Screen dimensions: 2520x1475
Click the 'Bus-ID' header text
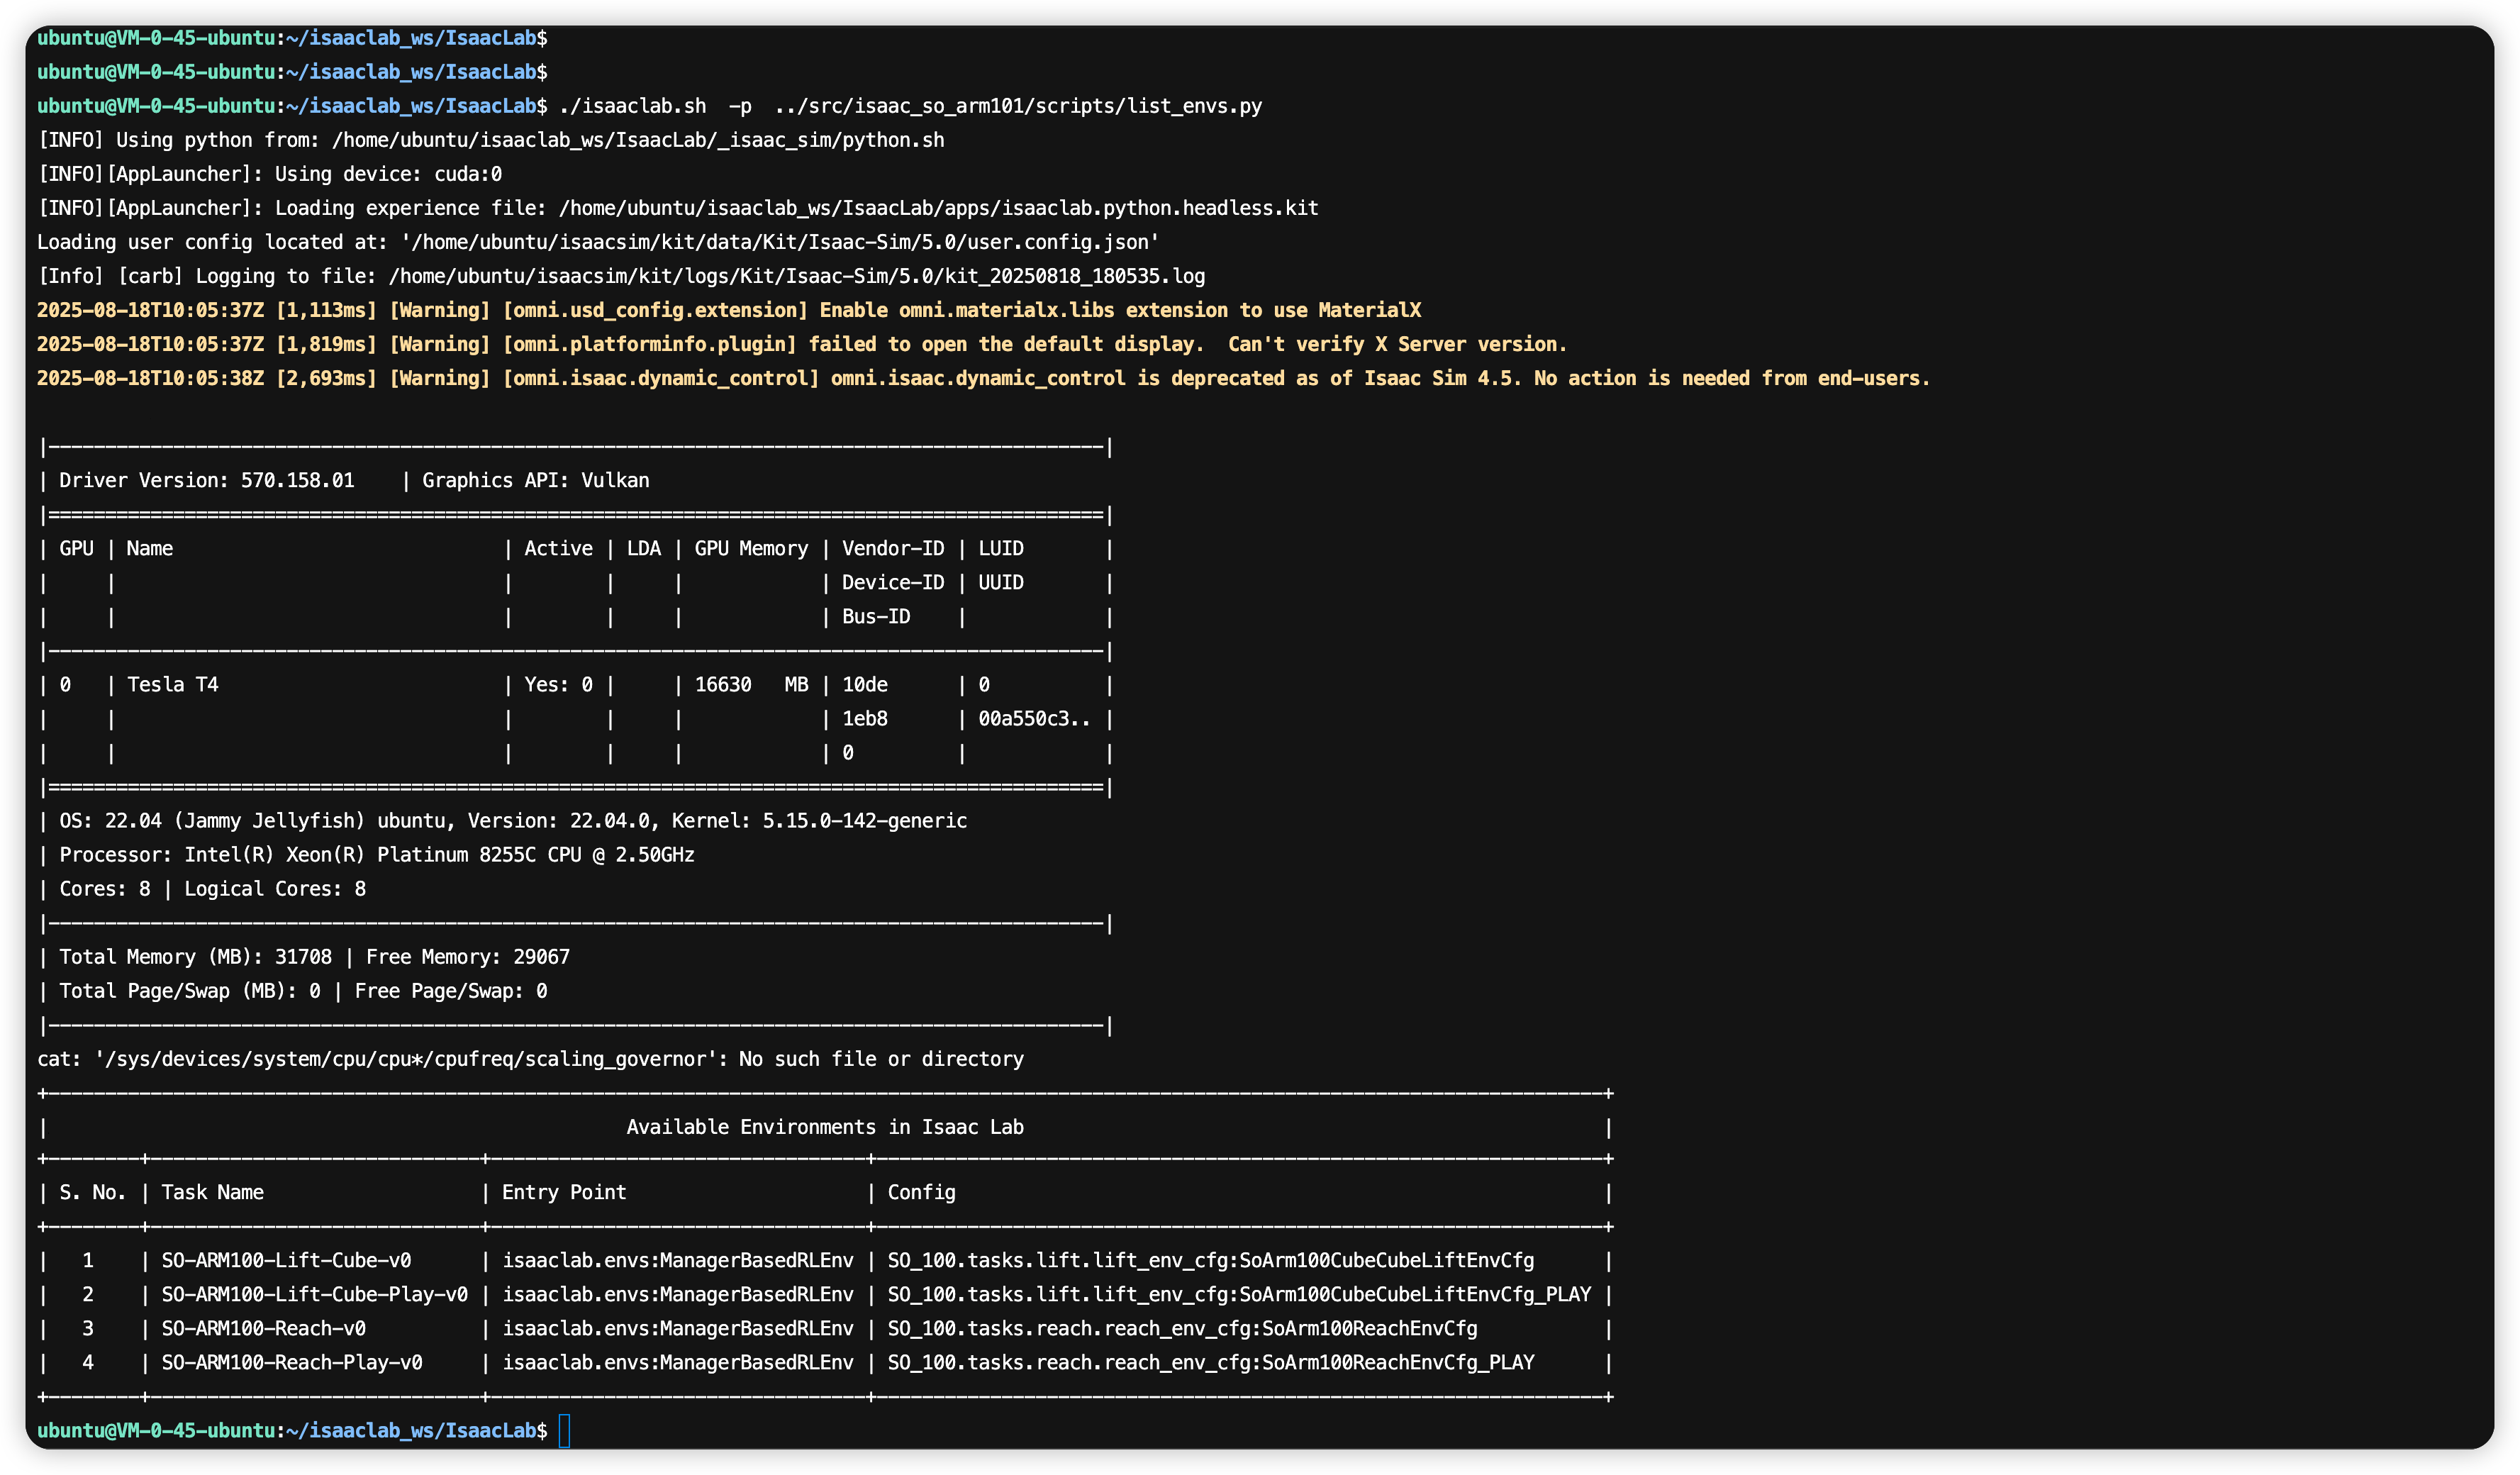click(x=876, y=616)
